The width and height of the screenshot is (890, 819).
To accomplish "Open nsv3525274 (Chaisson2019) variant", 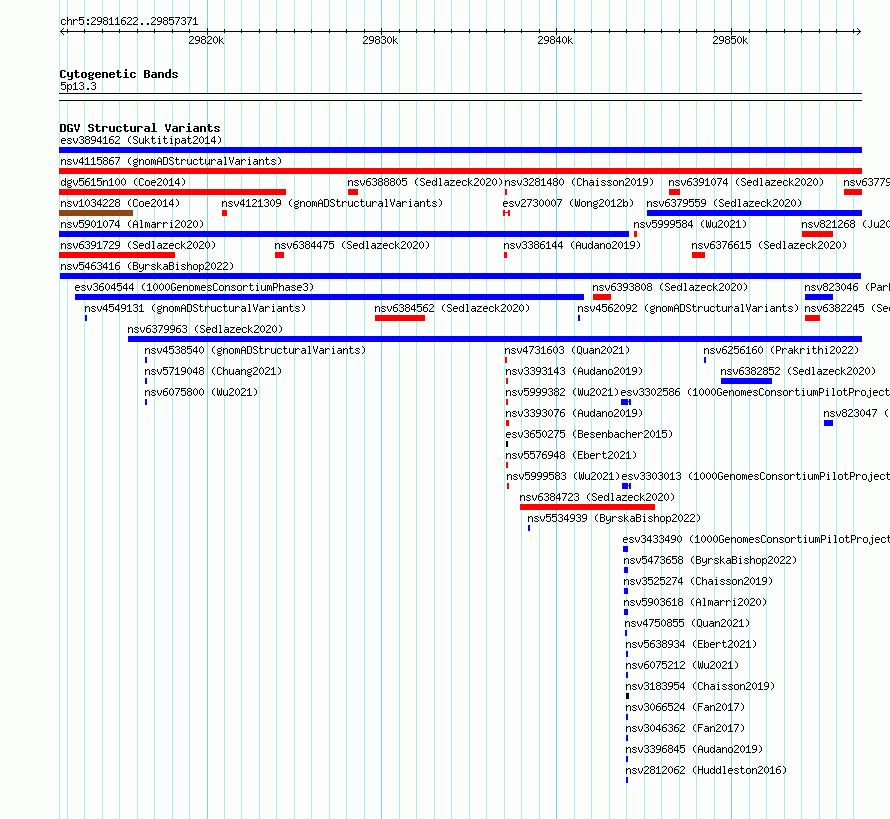I will click(x=698, y=581).
